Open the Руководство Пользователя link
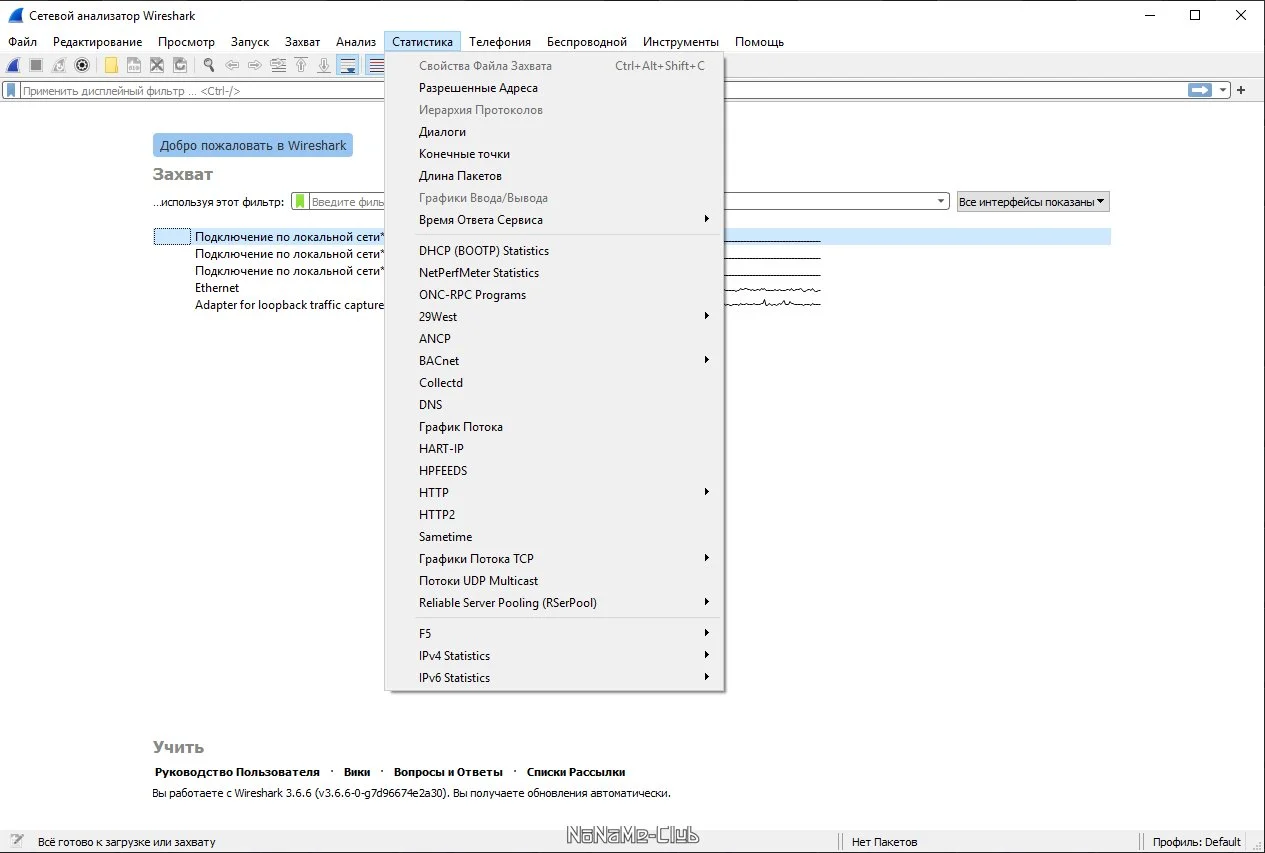The width and height of the screenshot is (1265, 853). click(237, 772)
